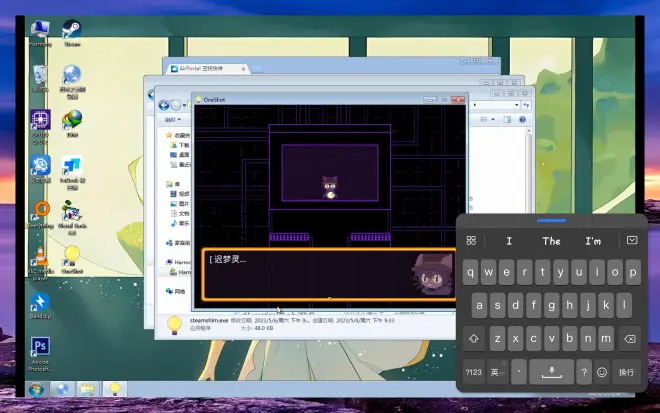Image resolution: width=660 pixels, height=413 pixels.
Task: Choose the "I" word suggestion
Action: (x=509, y=241)
